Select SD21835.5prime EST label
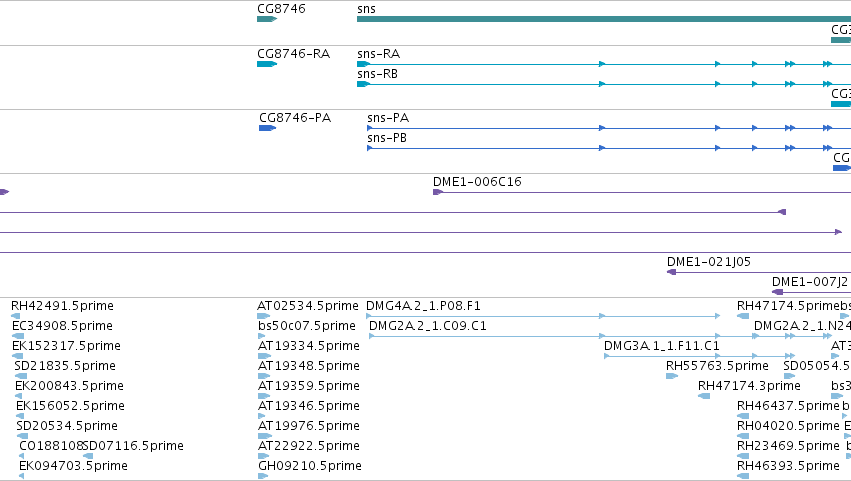This screenshot has height=481, width=851. click(x=65, y=366)
